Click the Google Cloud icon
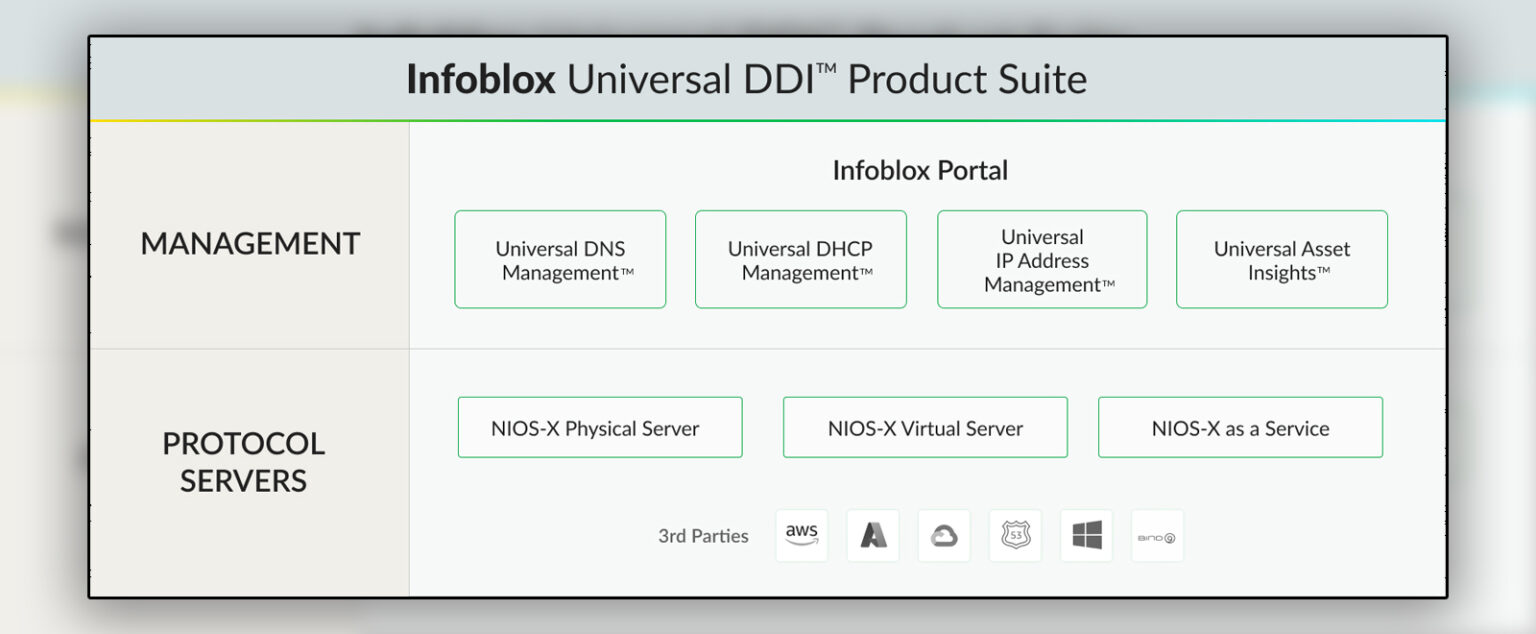This screenshot has height=634, width=1536. [943, 535]
